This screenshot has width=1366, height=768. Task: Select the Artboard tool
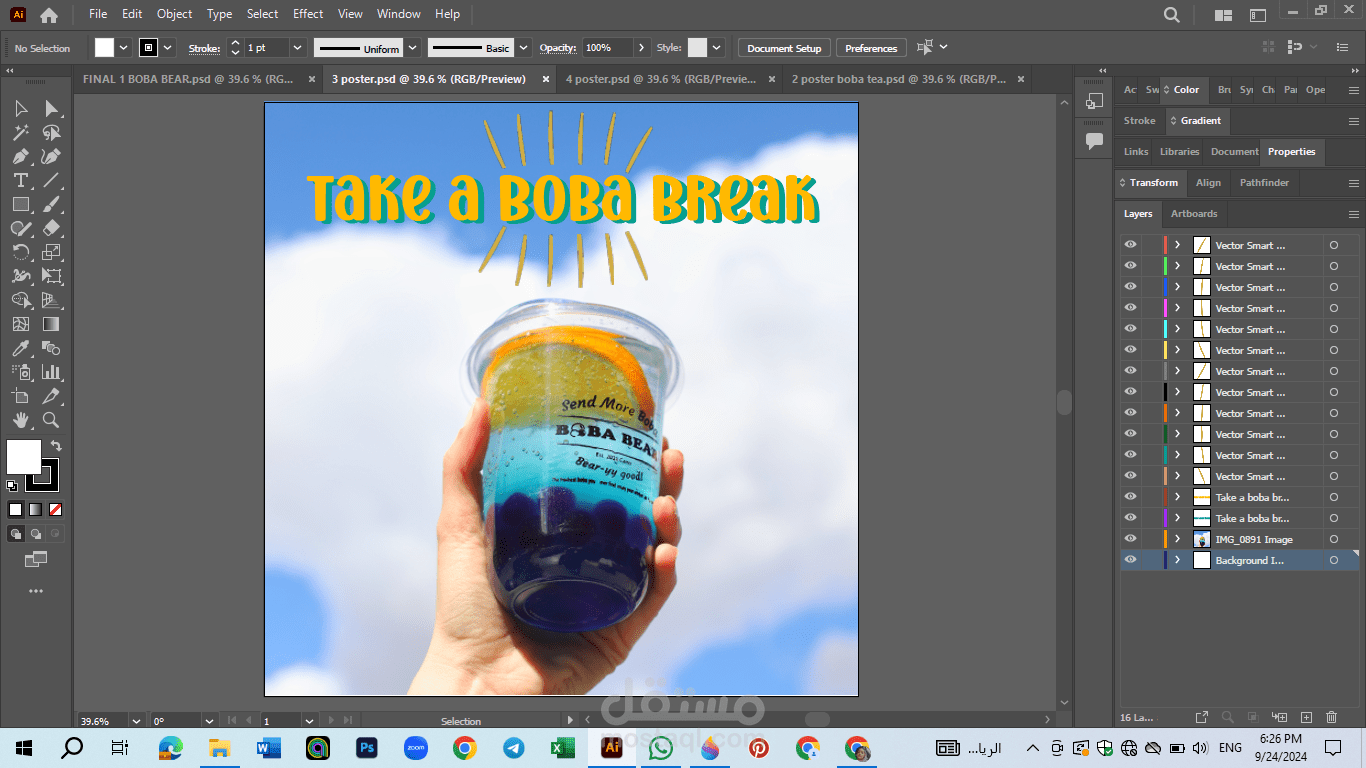tap(21, 396)
